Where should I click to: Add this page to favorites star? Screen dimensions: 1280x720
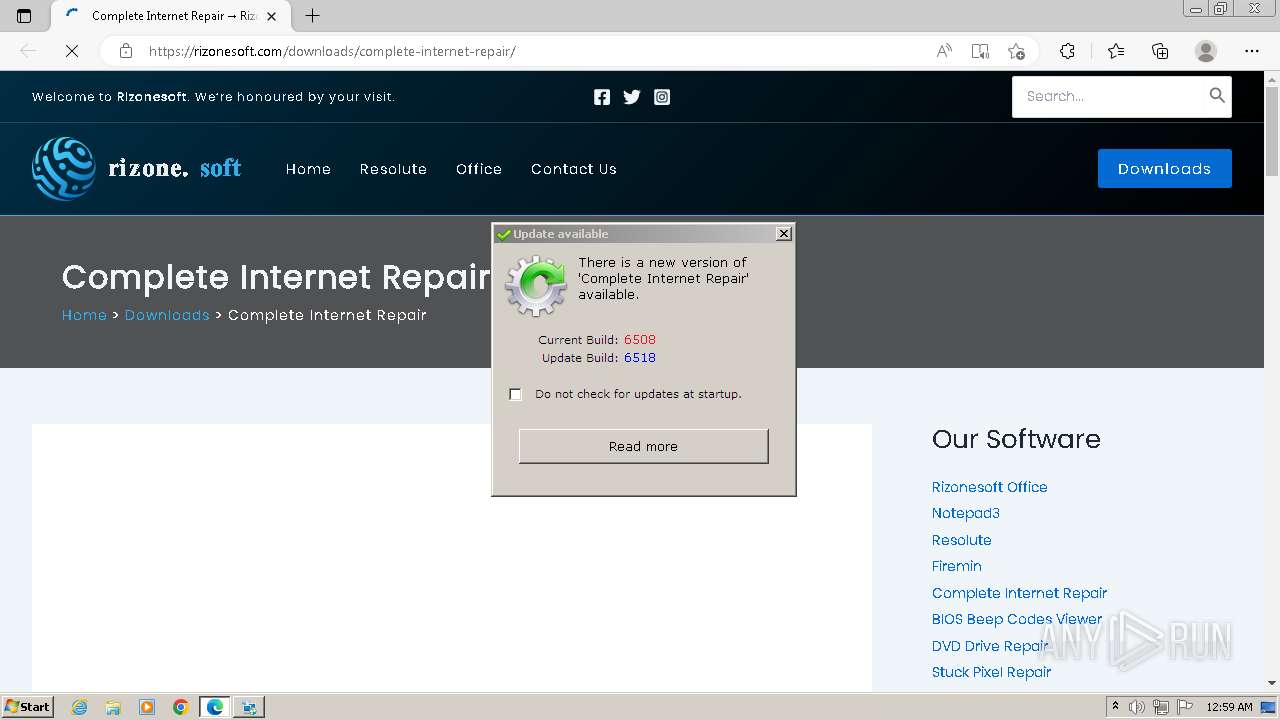click(1016, 51)
